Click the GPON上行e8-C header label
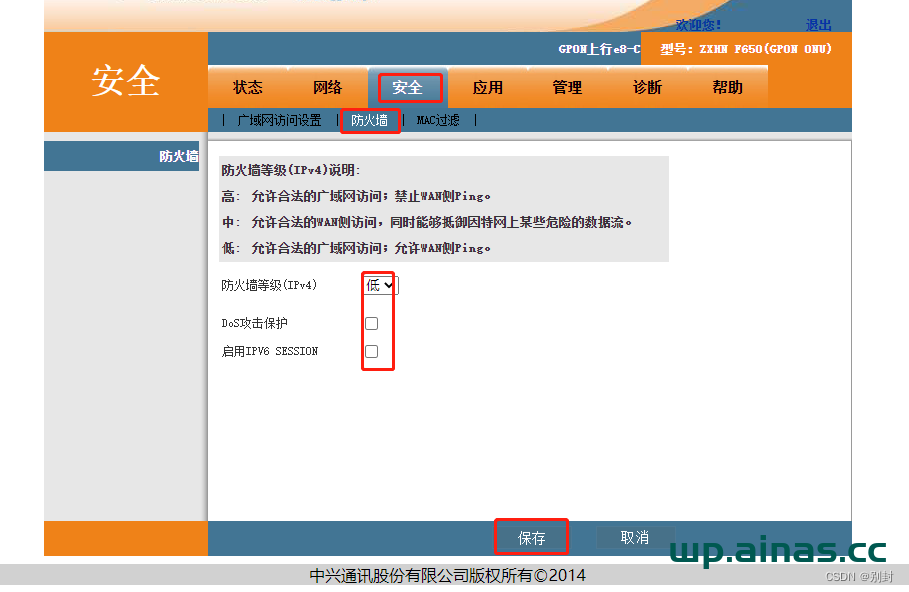Screen dimensions: 909x592 coord(598,48)
